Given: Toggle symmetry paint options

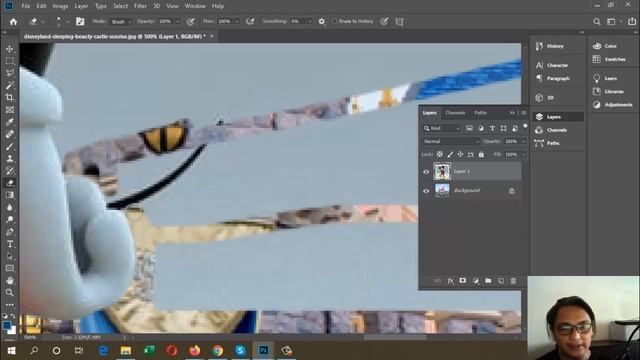Looking at the screenshot, I should 400,22.
